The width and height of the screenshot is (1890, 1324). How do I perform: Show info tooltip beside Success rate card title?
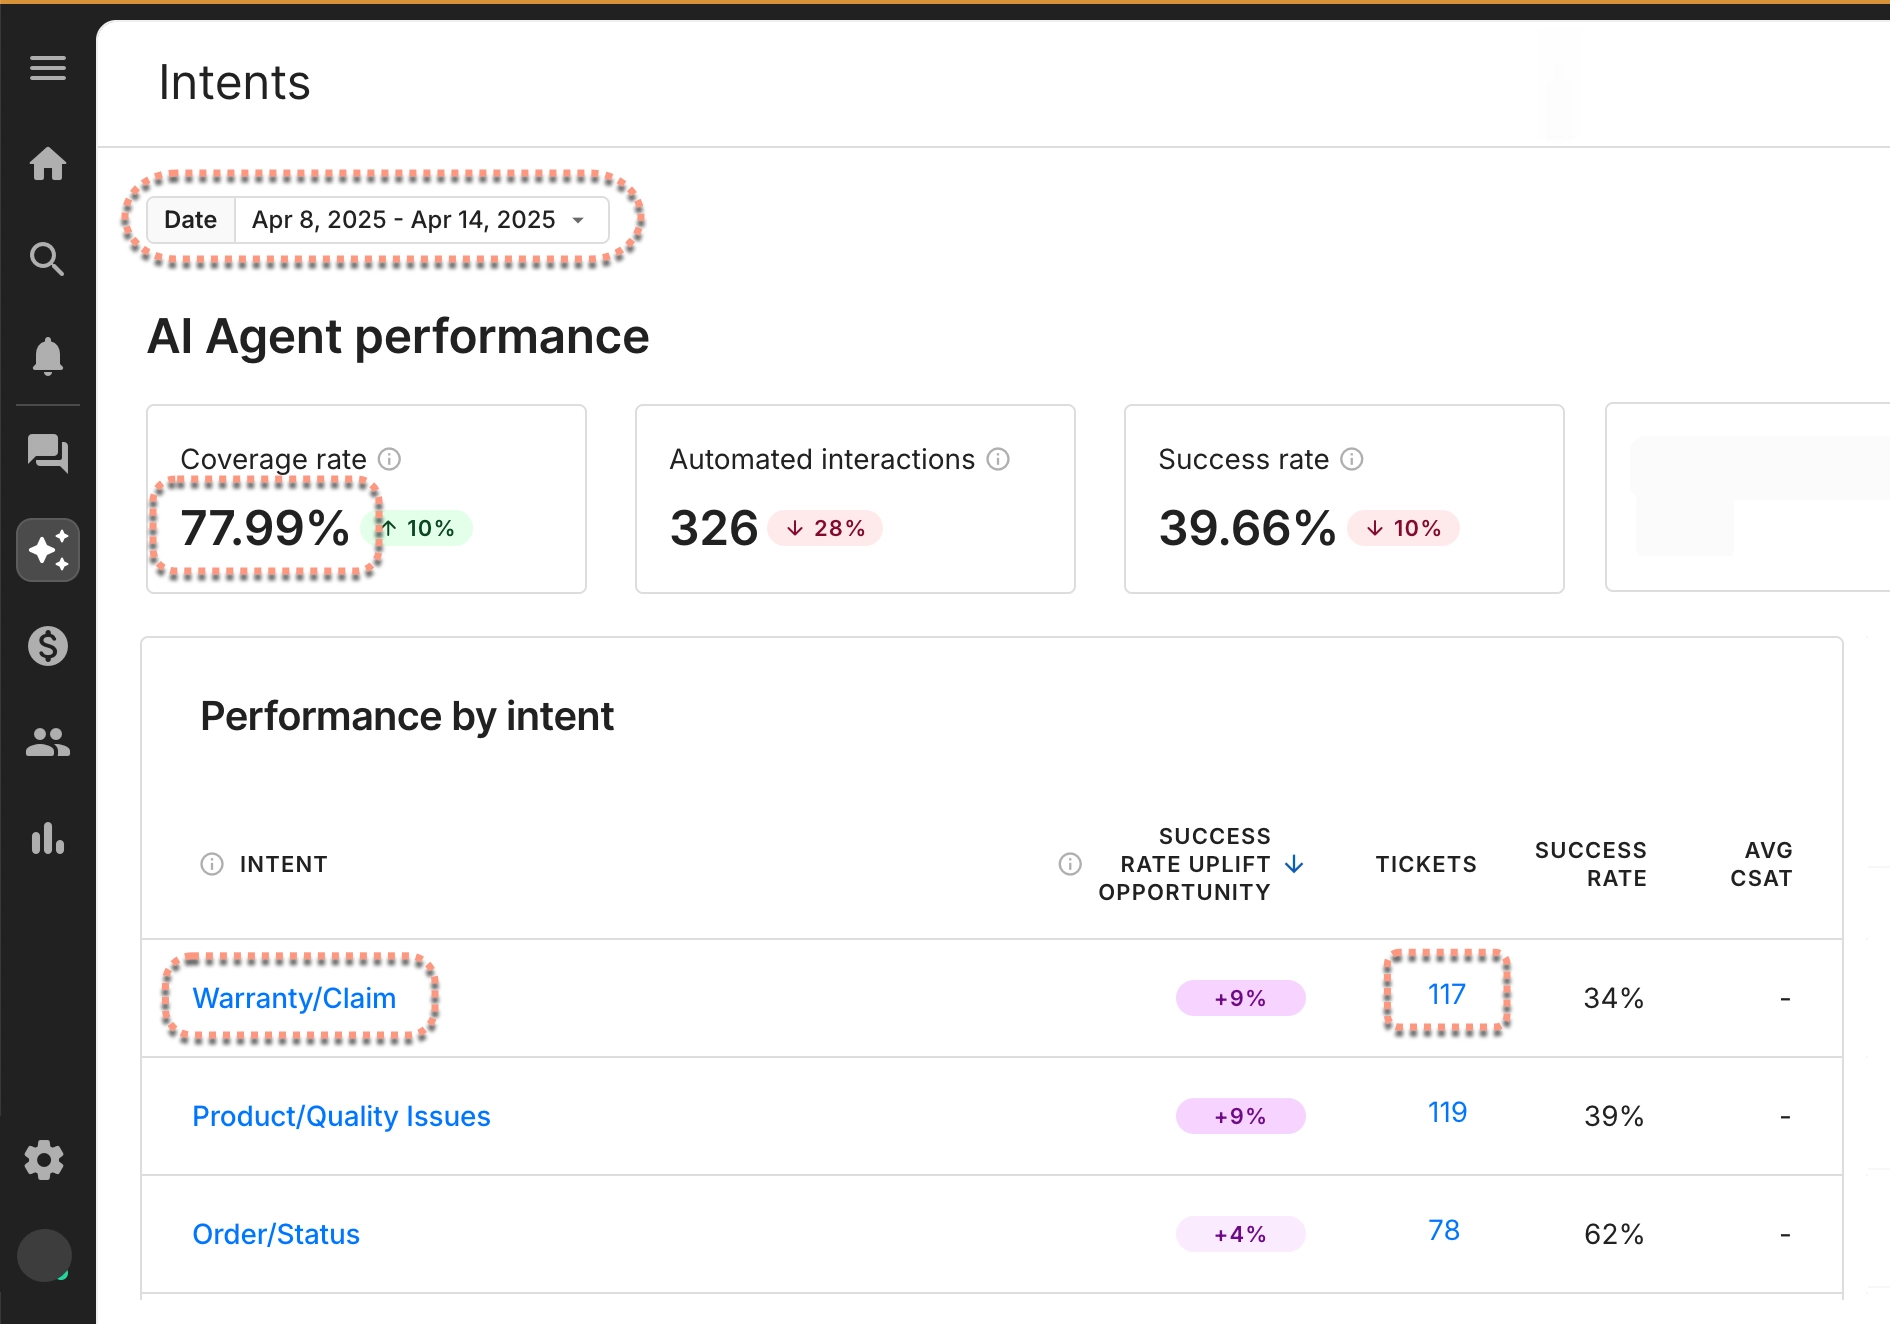[x=1352, y=459]
